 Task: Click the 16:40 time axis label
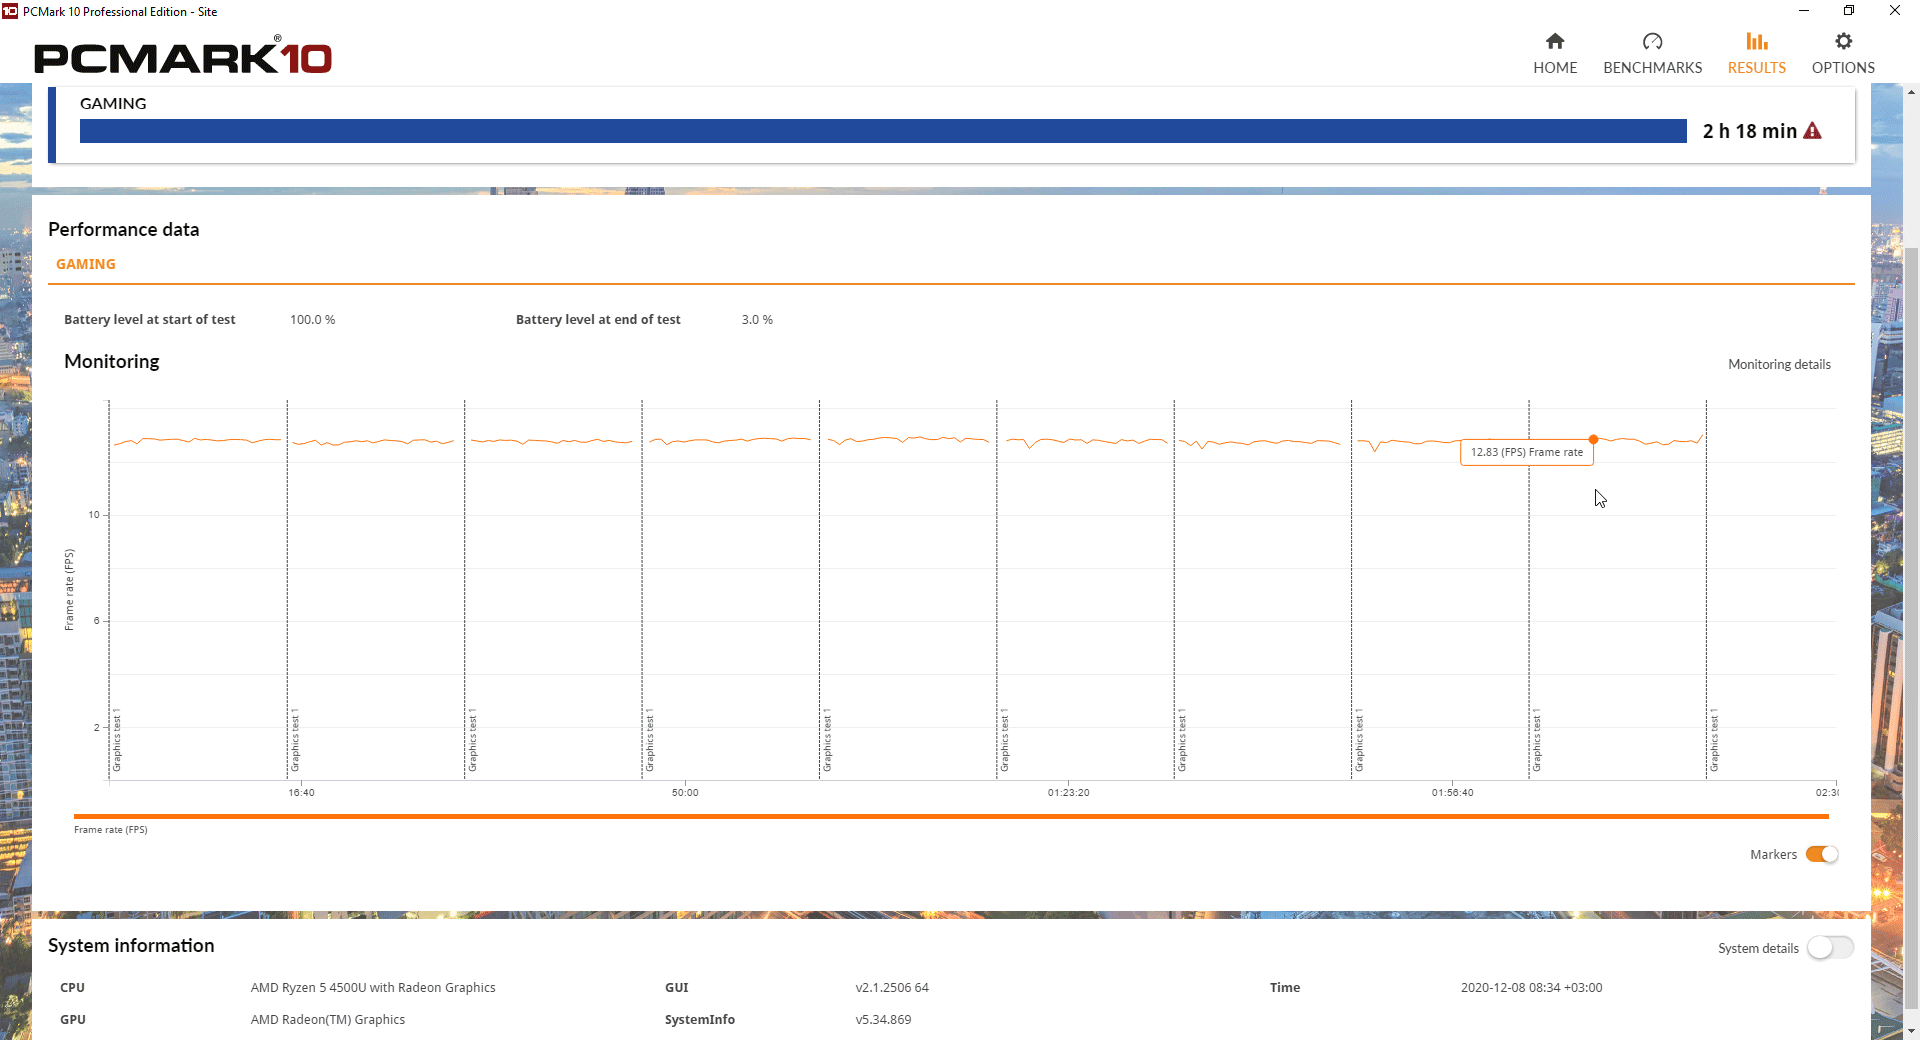(301, 792)
